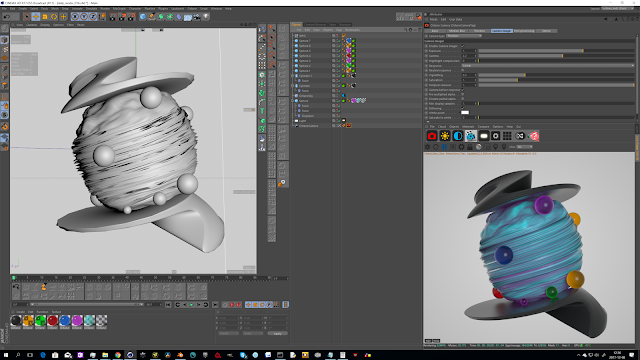Click the clay mode sphere icon

(x=478, y=147)
